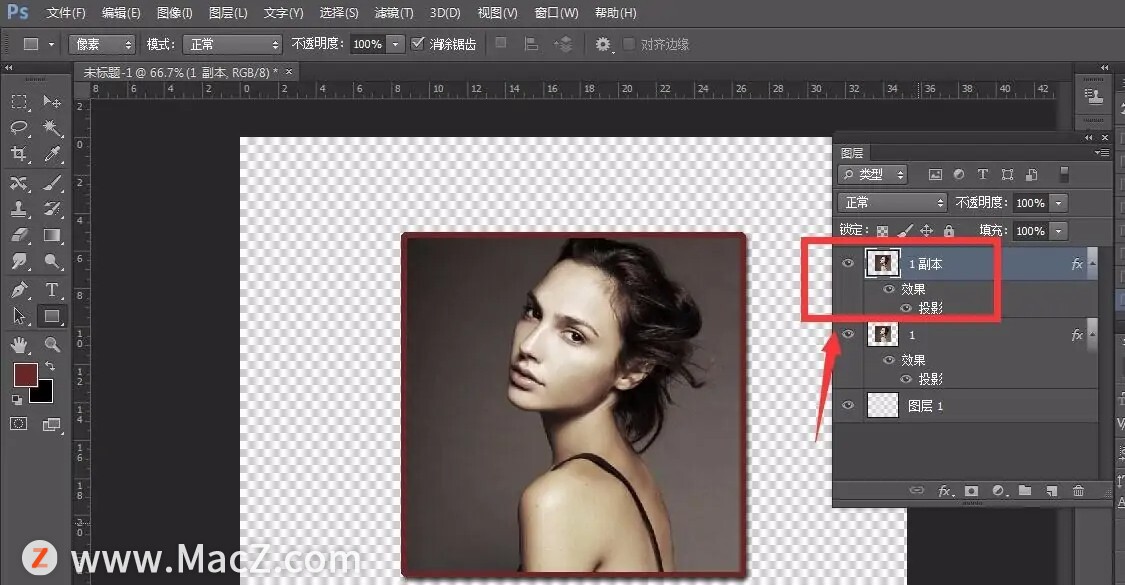Screen dimensions: 1125x585
Task: Open the layer blend mode 正常 dropdown
Action: point(893,203)
